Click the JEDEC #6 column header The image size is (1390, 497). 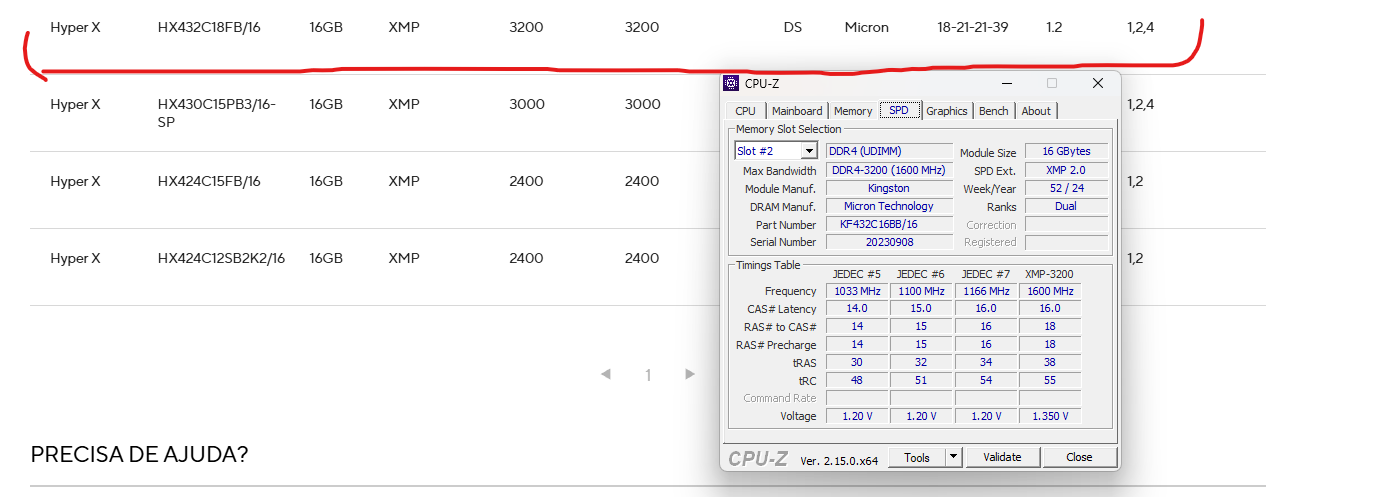tap(921, 274)
